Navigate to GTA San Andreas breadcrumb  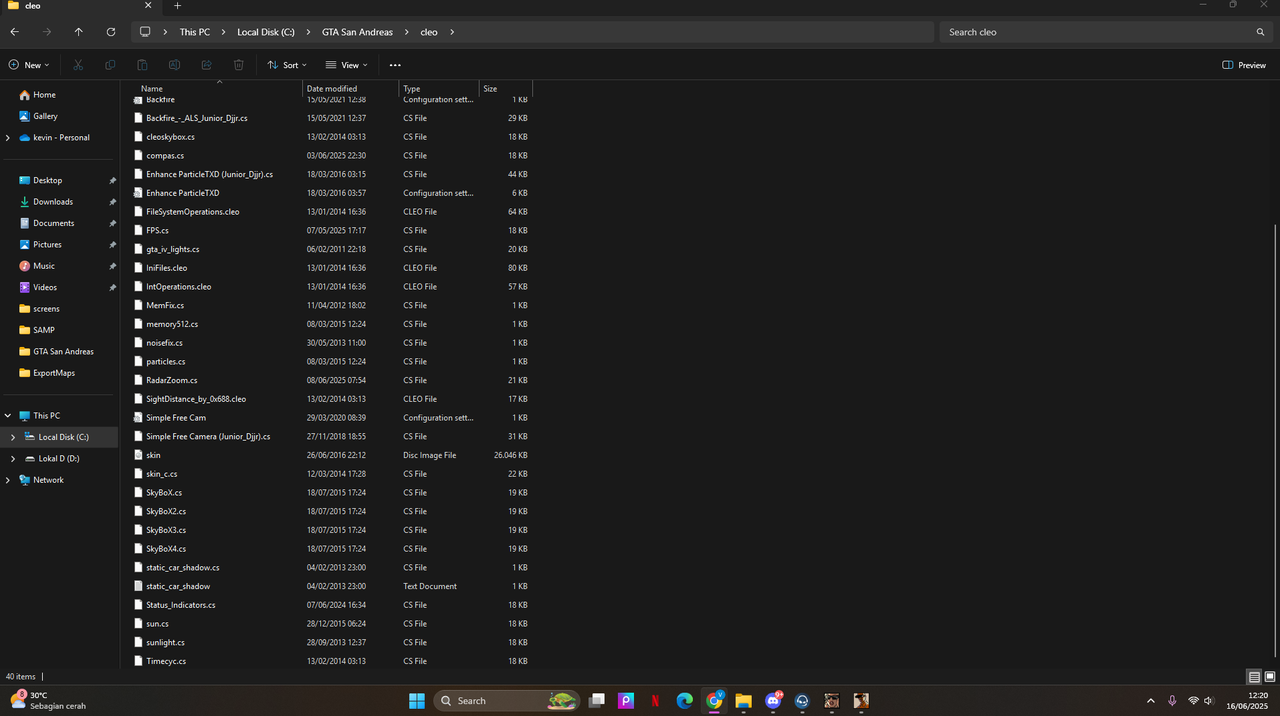tap(357, 32)
